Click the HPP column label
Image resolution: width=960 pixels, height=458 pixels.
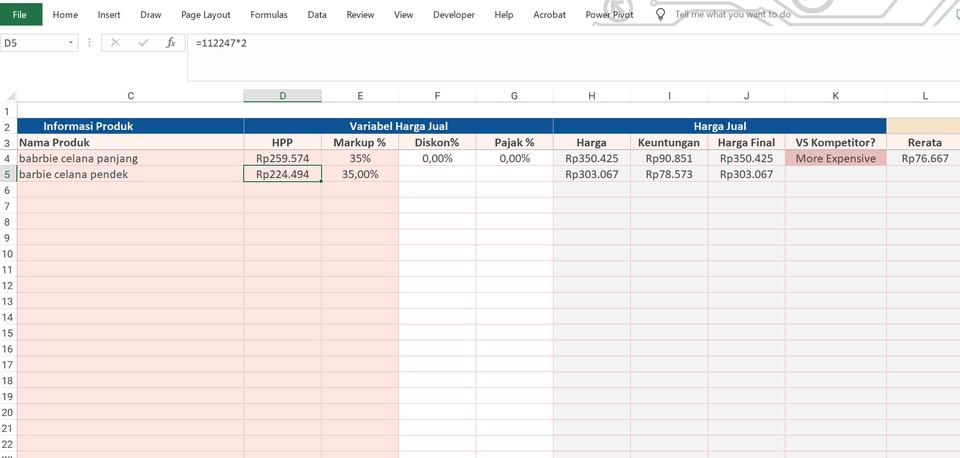[282, 142]
